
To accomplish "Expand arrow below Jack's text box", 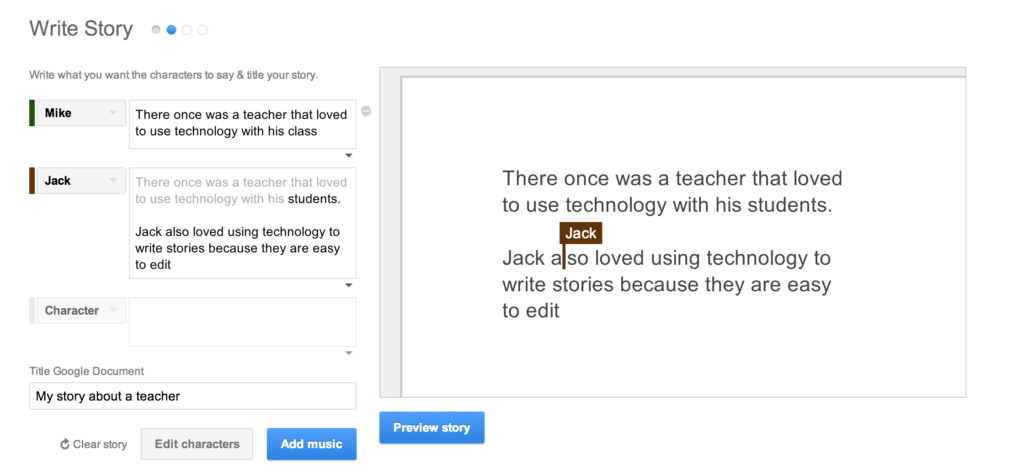I will coord(349,285).
